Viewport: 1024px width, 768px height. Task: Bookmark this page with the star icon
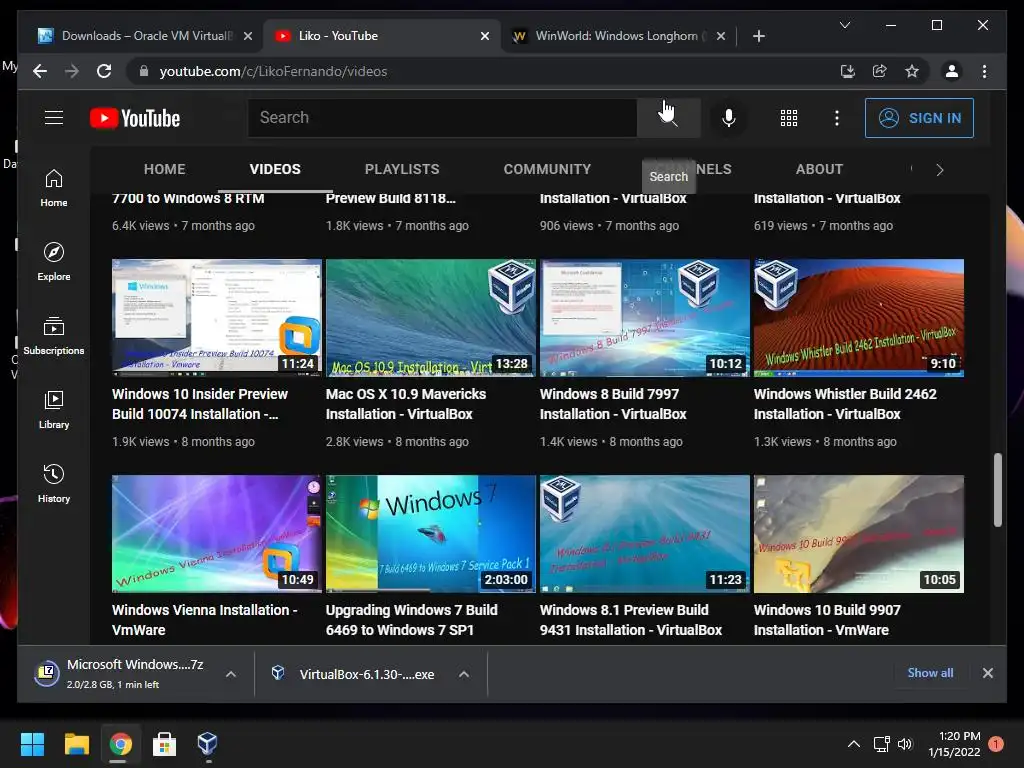912,71
